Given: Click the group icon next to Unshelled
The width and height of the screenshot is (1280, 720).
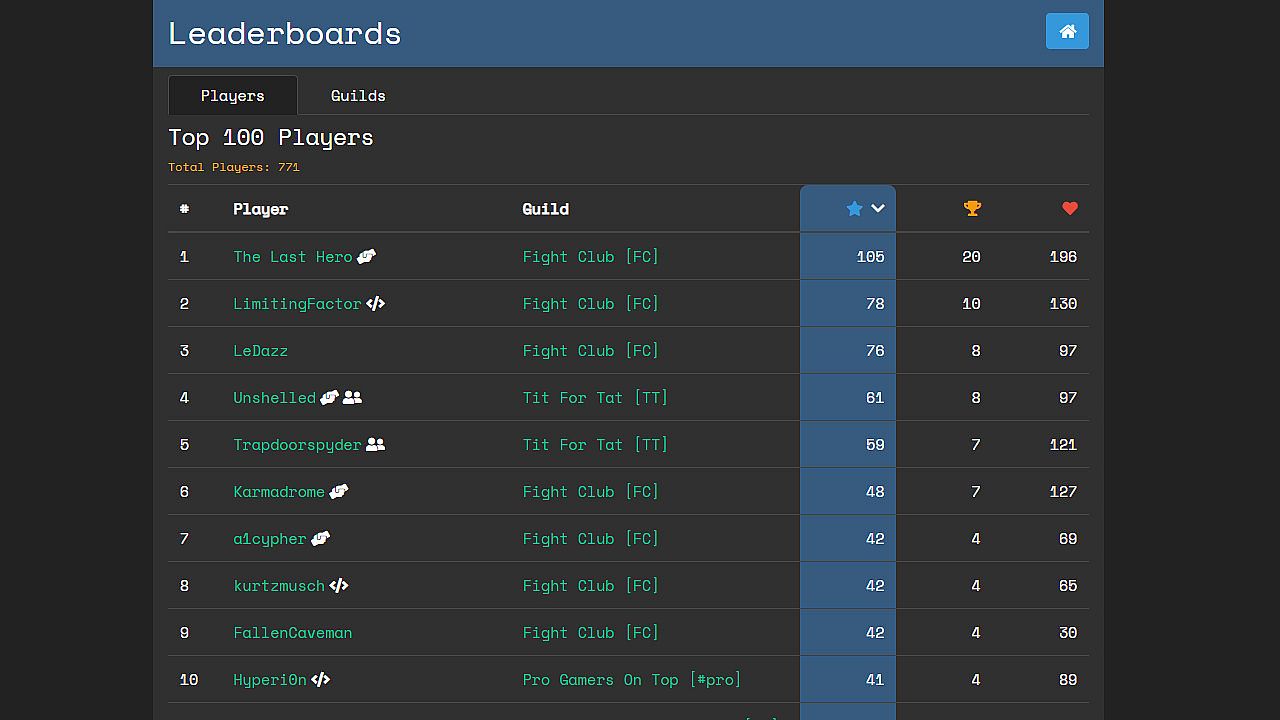Looking at the screenshot, I should (352, 398).
